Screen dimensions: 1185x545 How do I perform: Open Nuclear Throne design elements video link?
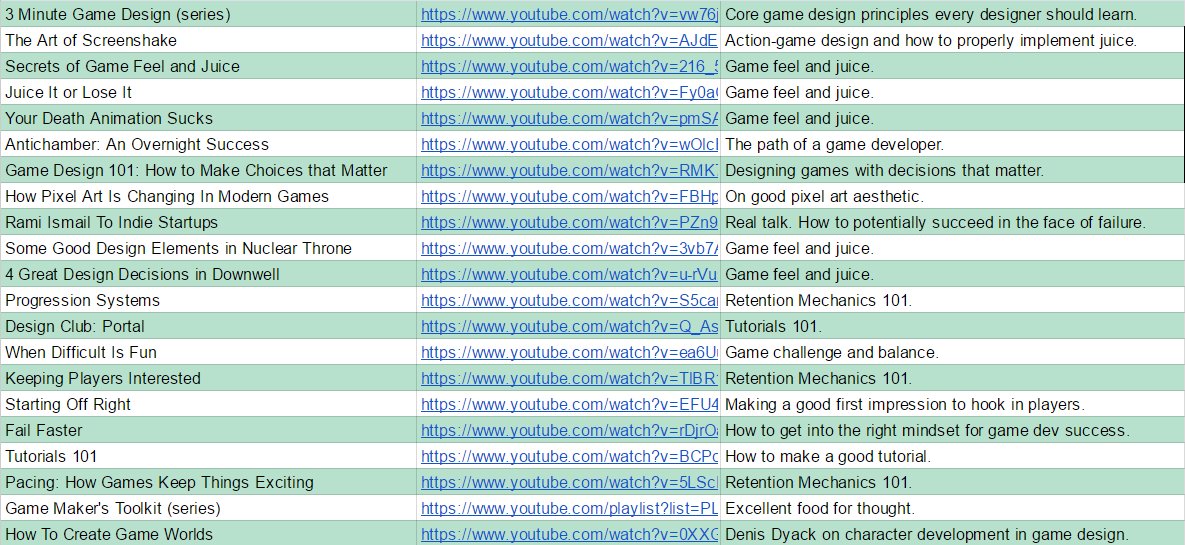[569, 248]
